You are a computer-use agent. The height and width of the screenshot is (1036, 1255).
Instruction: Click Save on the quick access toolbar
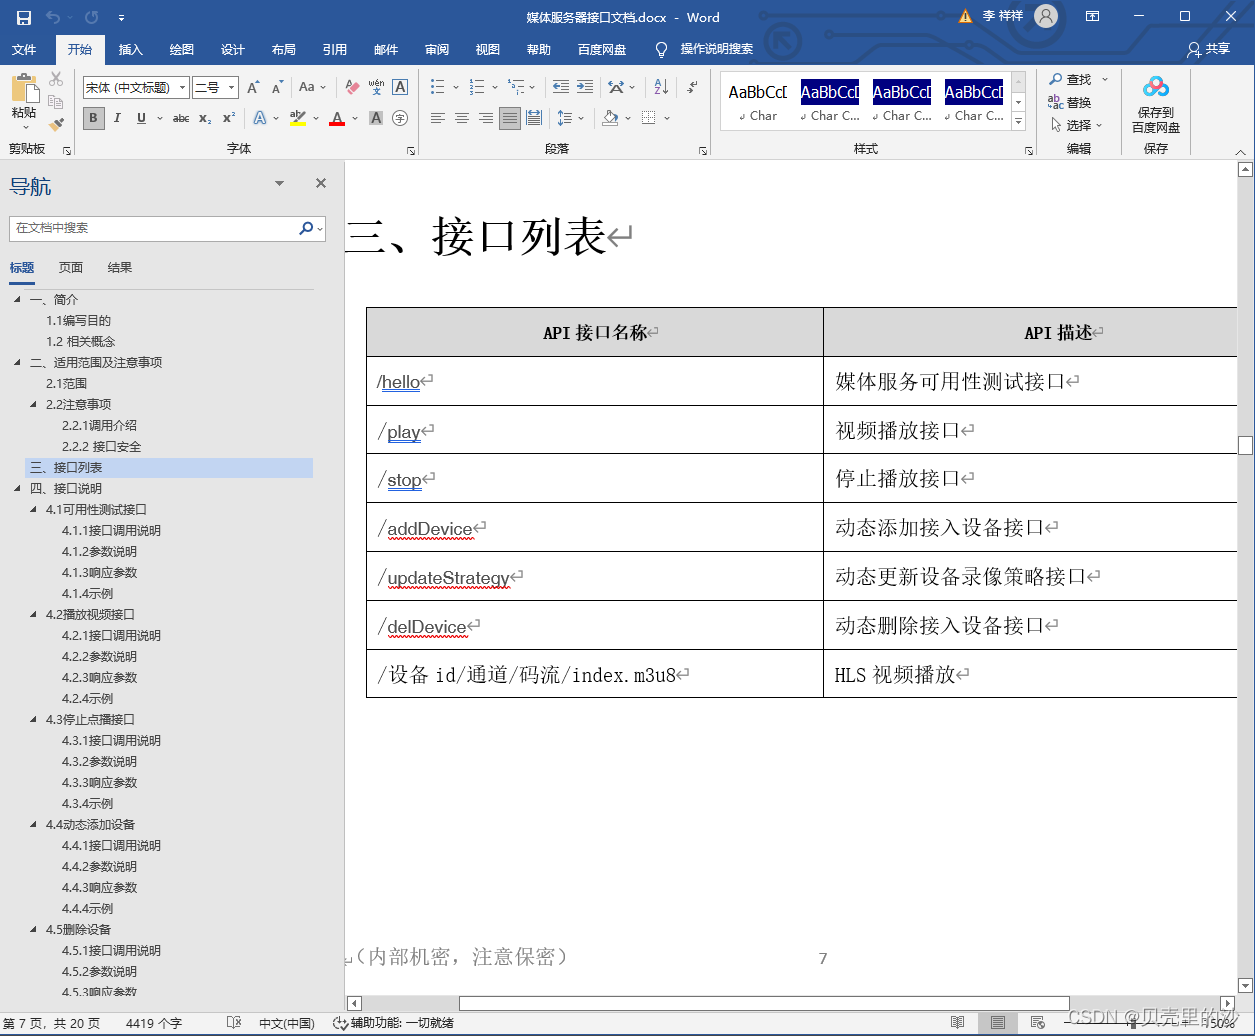23,16
